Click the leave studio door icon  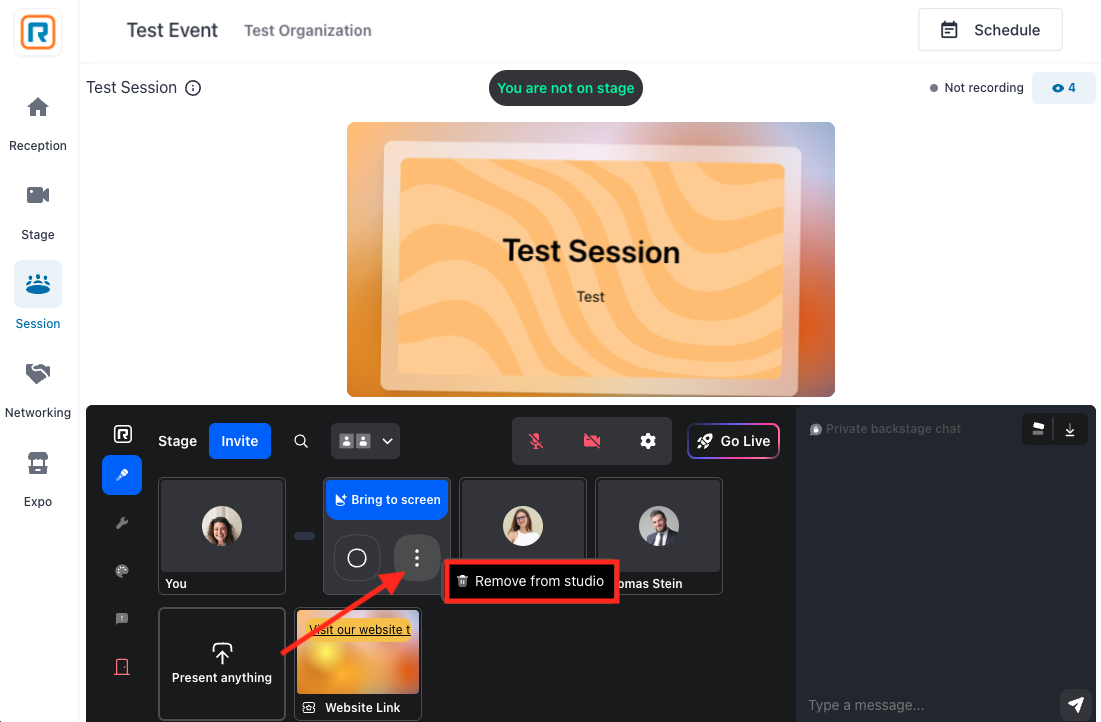click(x=122, y=667)
